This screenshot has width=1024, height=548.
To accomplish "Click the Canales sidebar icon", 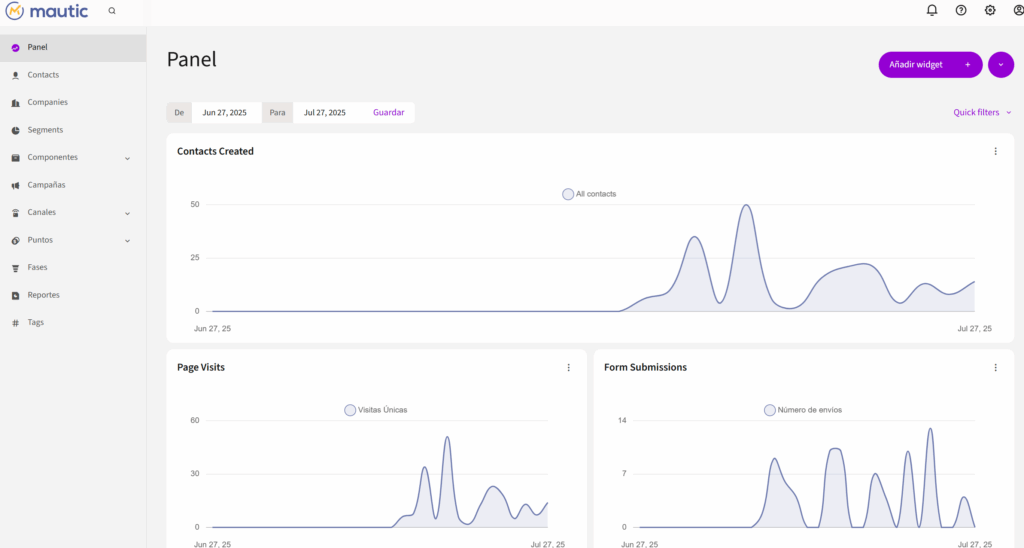I will [16, 213].
